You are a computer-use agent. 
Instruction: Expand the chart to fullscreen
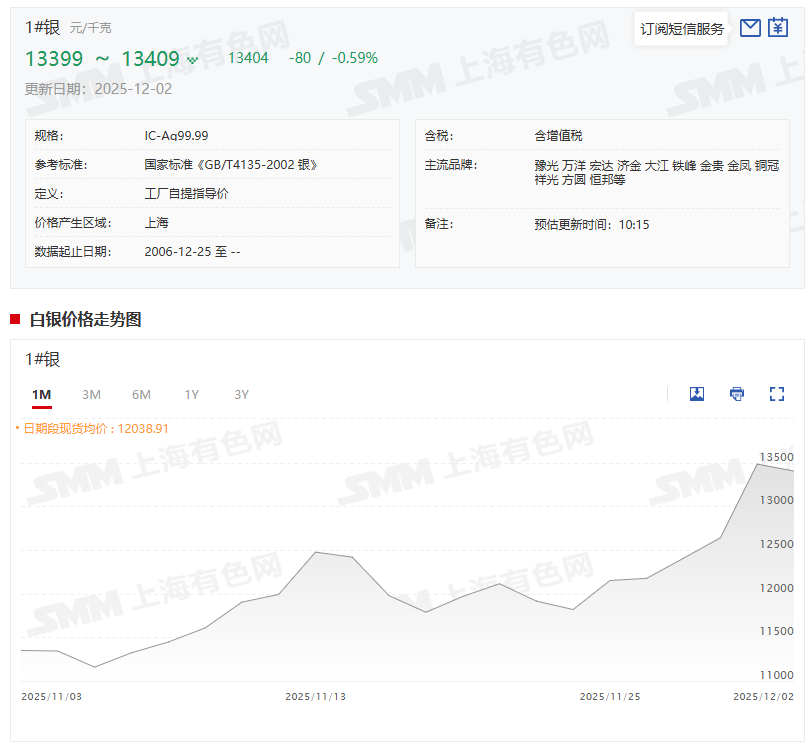pos(777,394)
